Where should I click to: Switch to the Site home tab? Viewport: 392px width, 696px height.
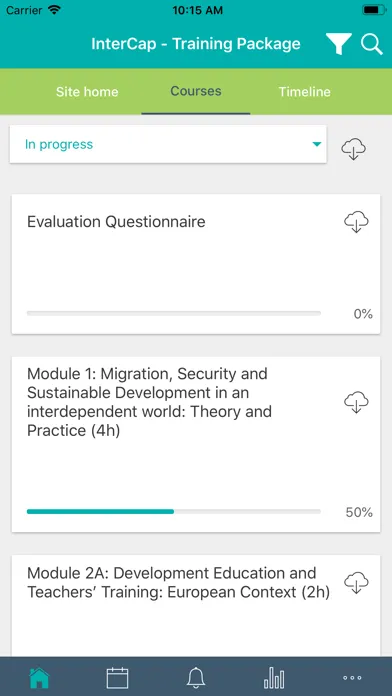[87, 92]
